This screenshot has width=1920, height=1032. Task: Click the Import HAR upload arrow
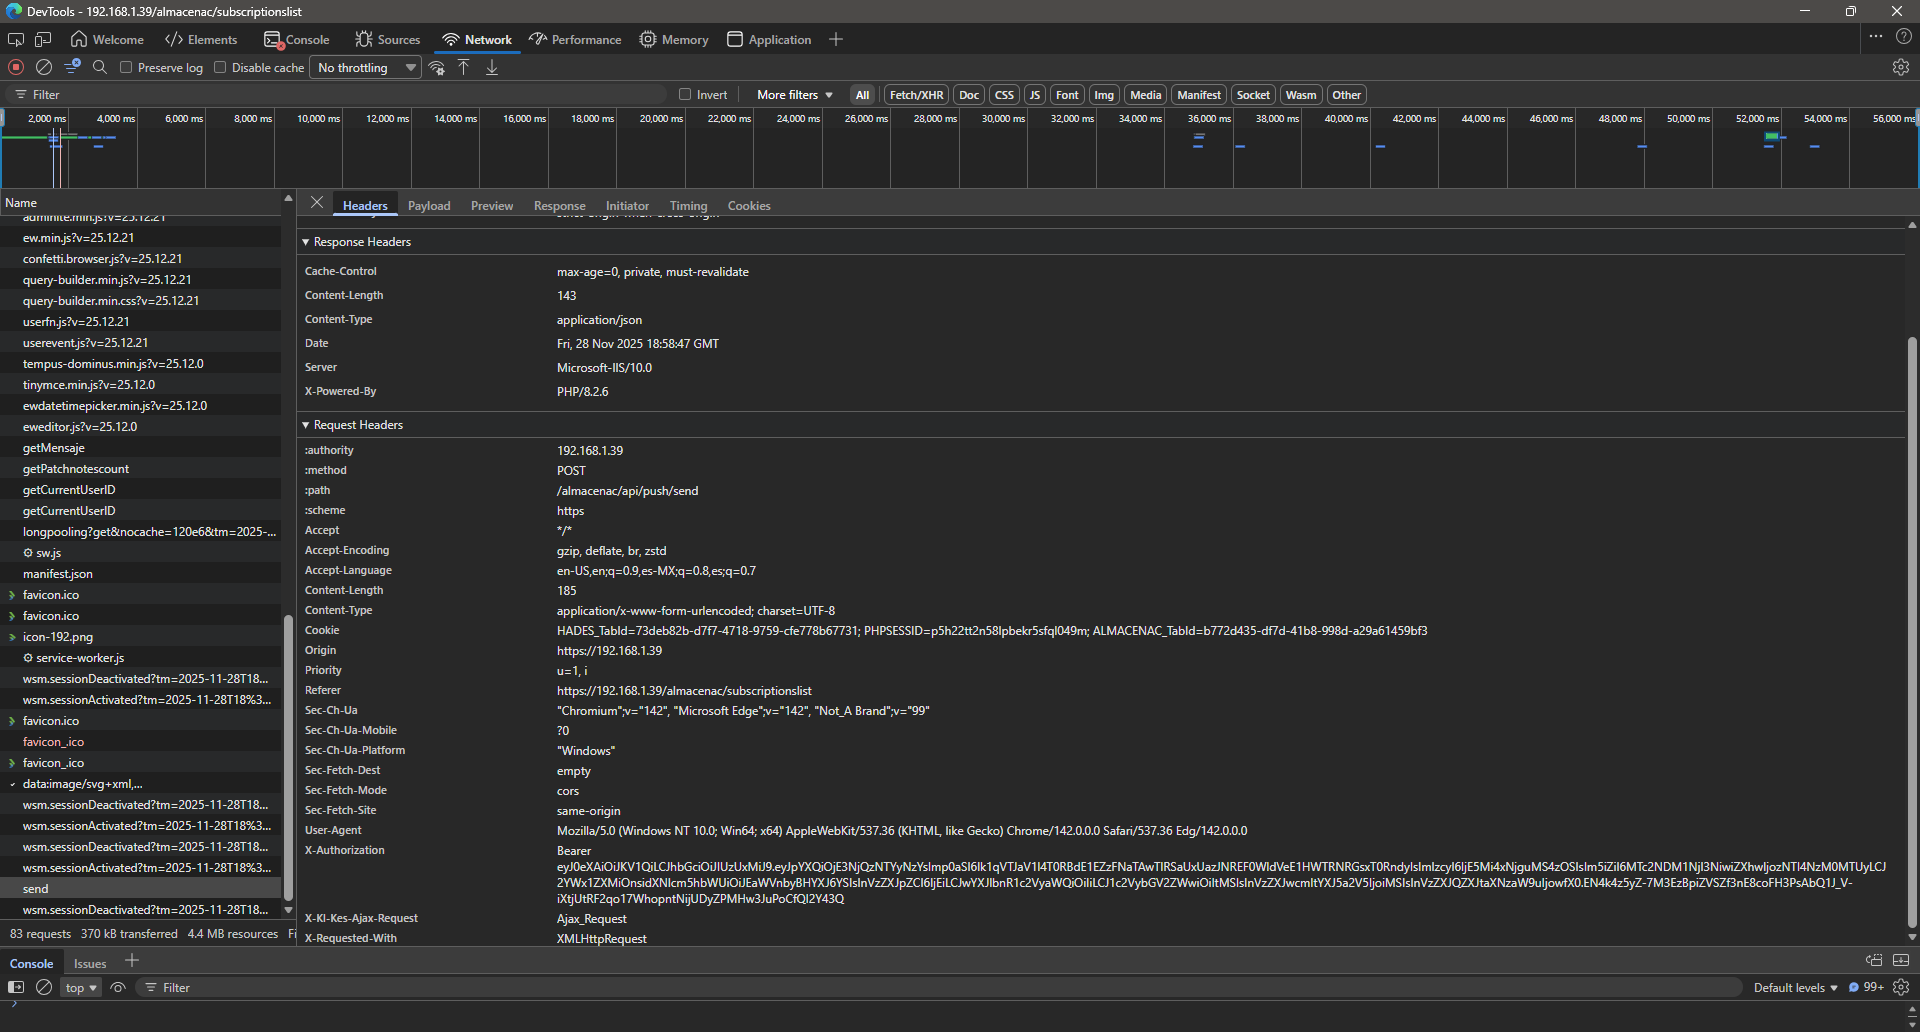464,67
